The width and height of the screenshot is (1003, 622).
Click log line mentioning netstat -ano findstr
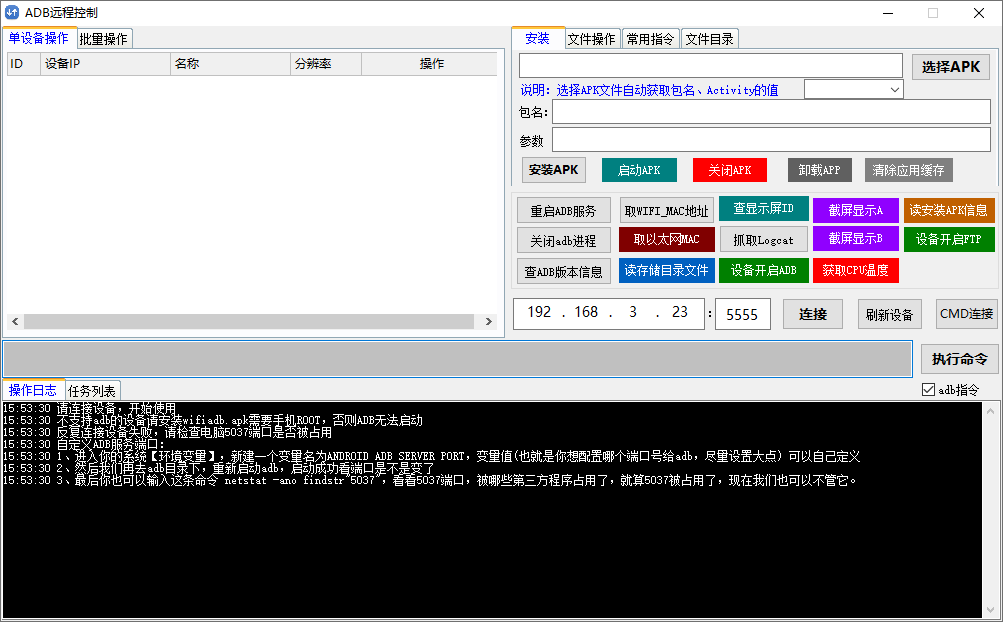(429, 480)
